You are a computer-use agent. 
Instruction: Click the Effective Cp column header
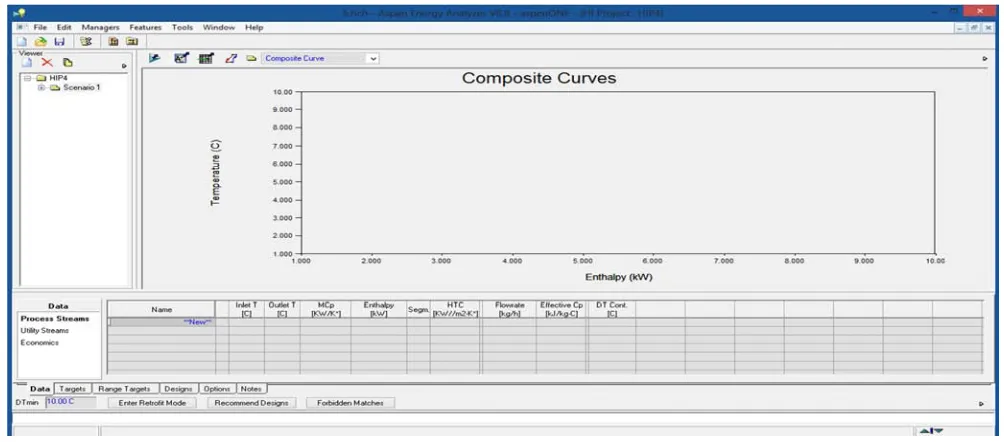pos(561,309)
